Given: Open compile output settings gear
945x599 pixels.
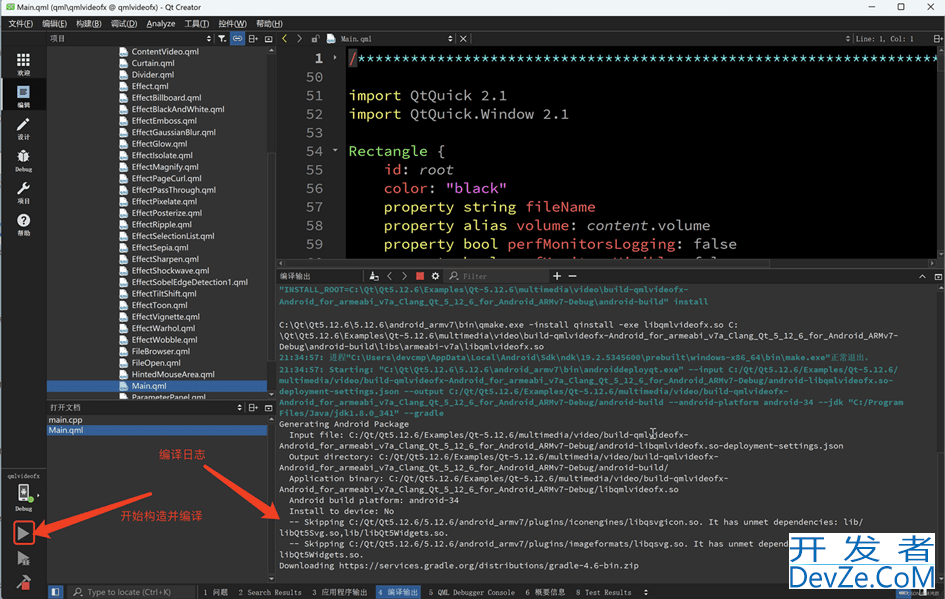Looking at the screenshot, I should click(x=435, y=276).
